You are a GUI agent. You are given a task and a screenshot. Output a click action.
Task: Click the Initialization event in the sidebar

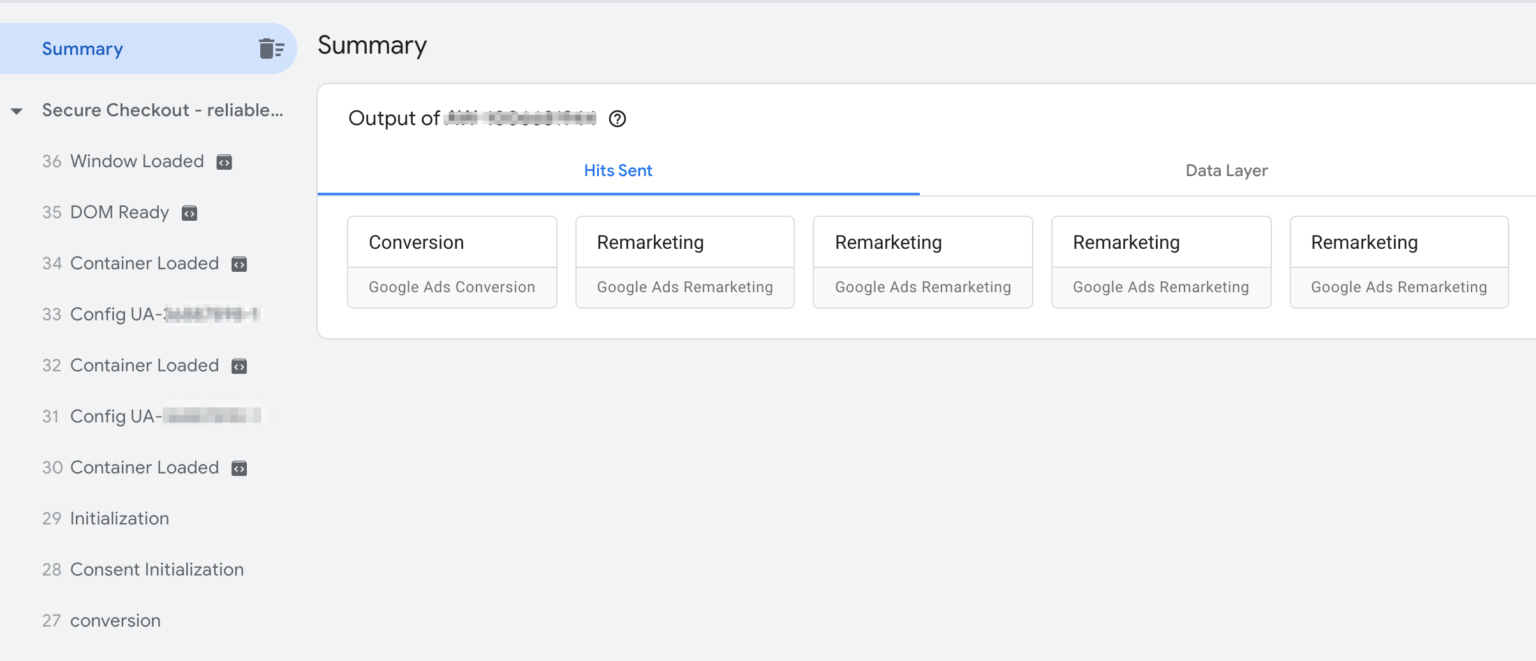(119, 518)
